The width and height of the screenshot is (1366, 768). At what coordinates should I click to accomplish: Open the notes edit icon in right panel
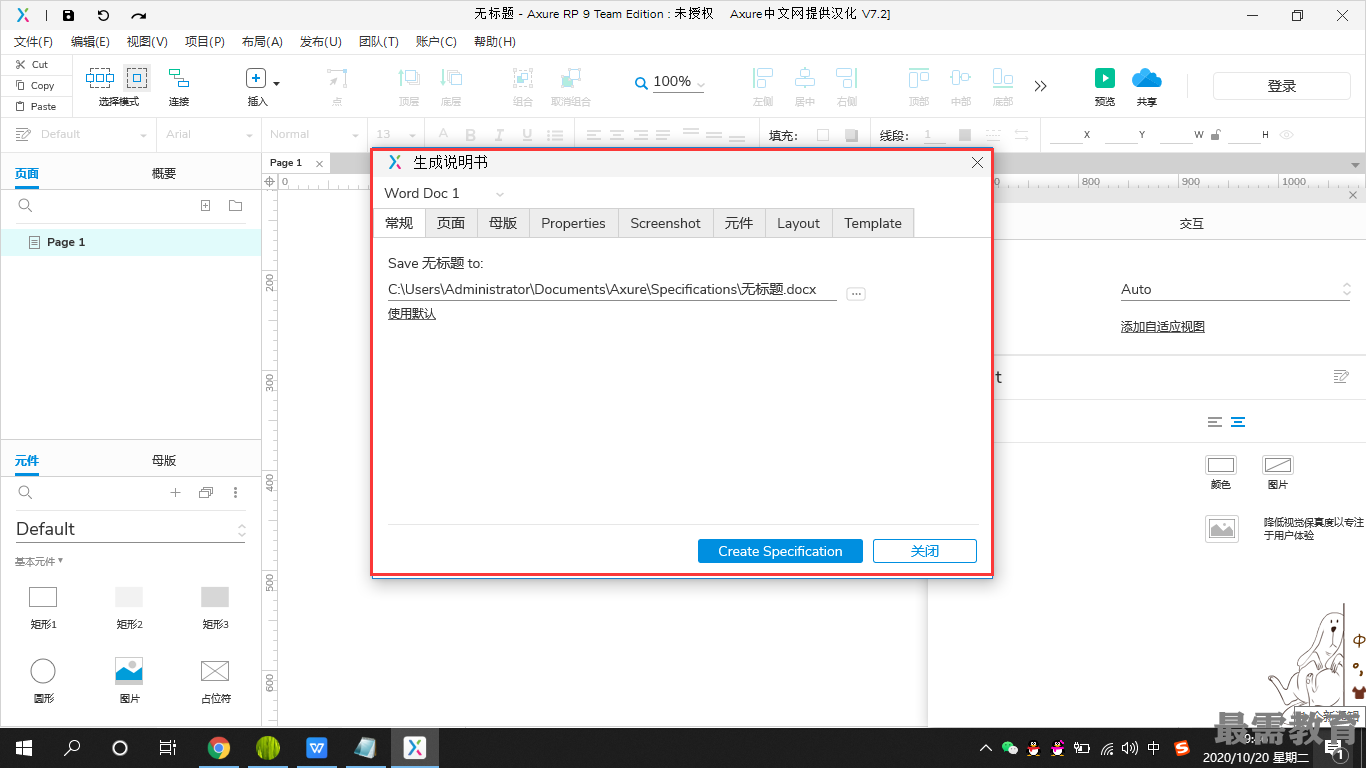pyautogui.click(x=1341, y=377)
